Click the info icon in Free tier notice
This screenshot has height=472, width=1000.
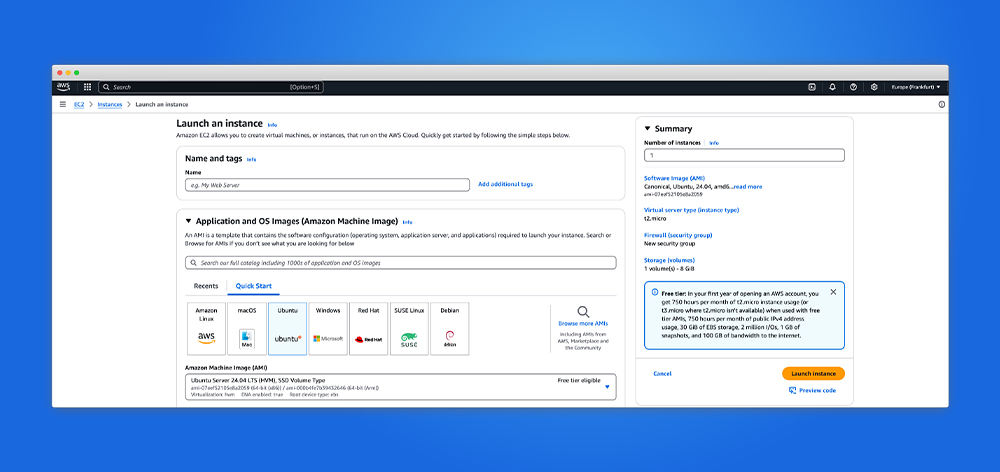coord(654,292)
